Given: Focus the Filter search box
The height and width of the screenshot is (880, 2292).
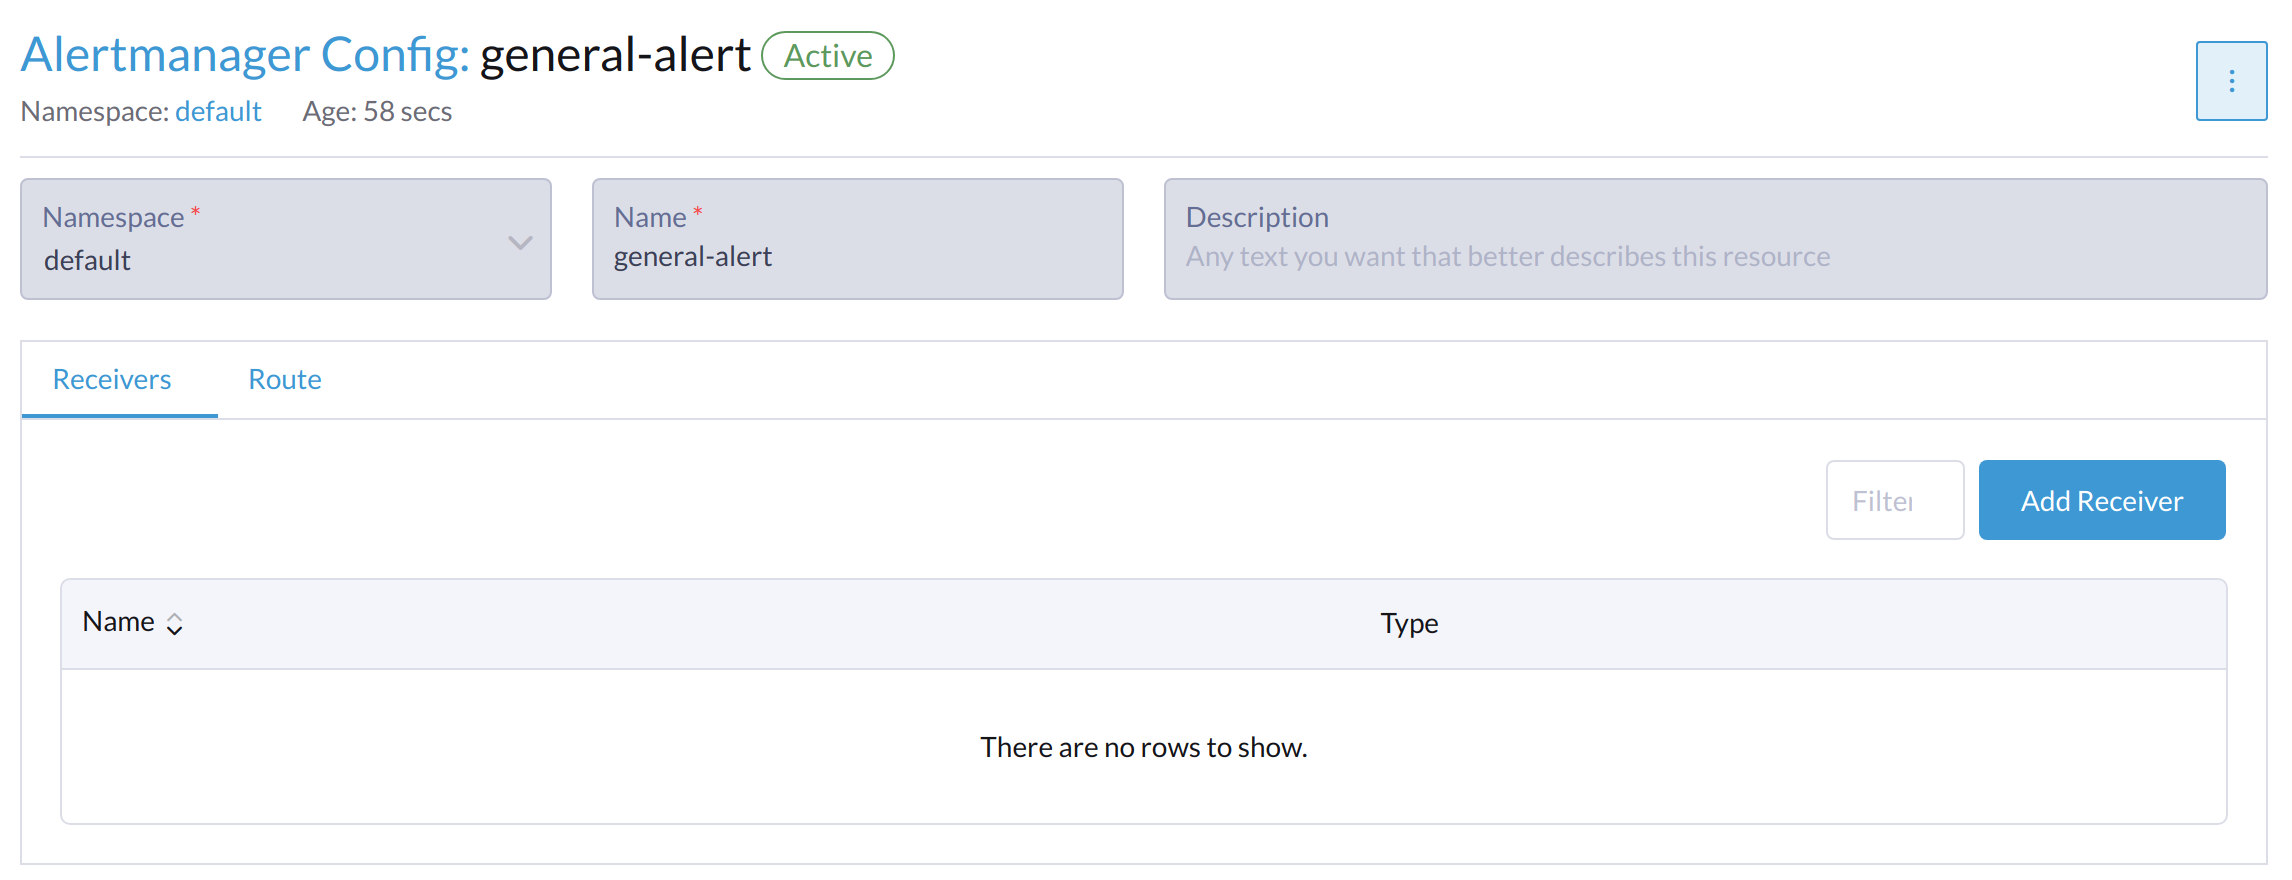Looking at the screenshot, I should [x=1894, y=500].
